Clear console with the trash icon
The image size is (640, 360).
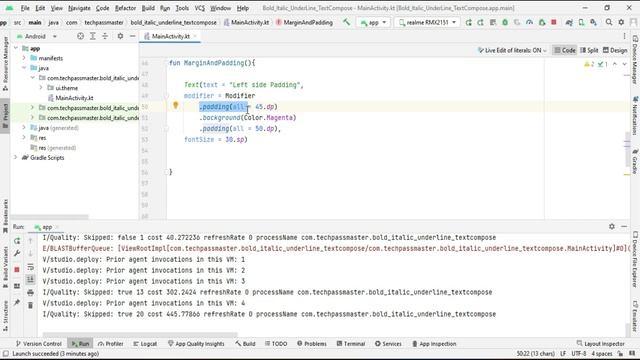pyautogui.click(x=30, y=305)
